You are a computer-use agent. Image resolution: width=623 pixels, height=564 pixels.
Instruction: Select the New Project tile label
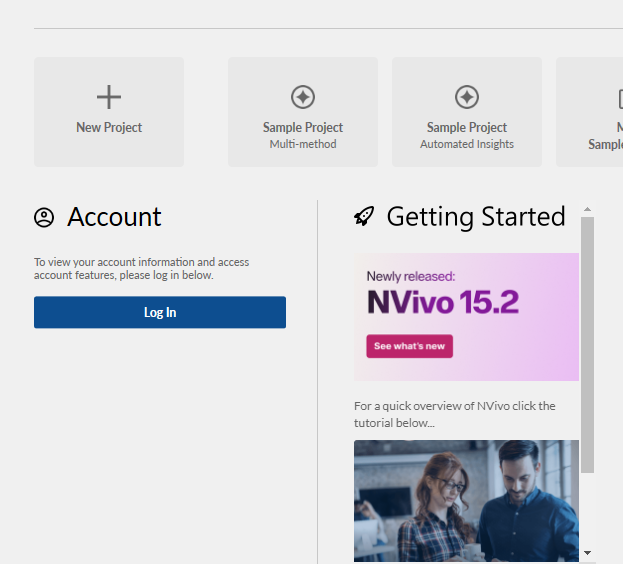pos(109,128)
